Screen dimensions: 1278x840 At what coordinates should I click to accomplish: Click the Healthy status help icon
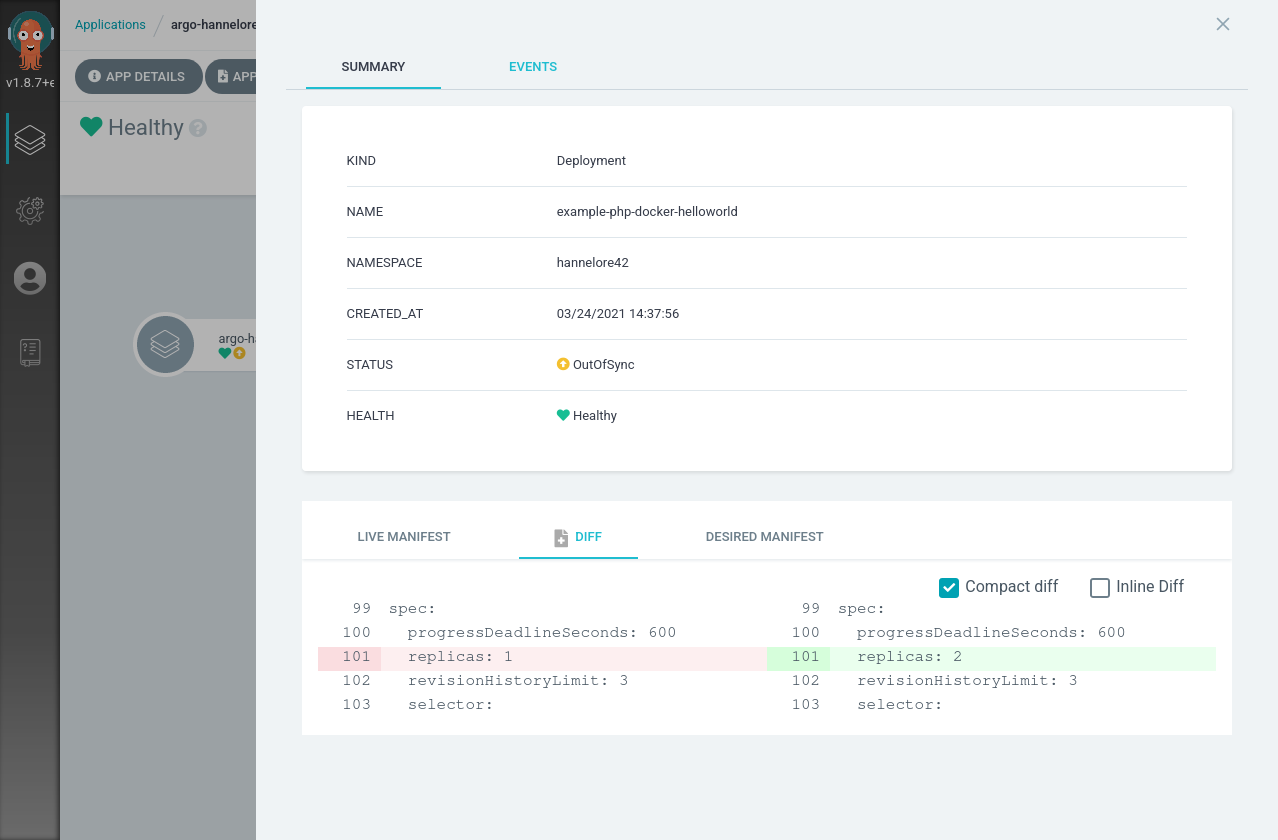198,128
